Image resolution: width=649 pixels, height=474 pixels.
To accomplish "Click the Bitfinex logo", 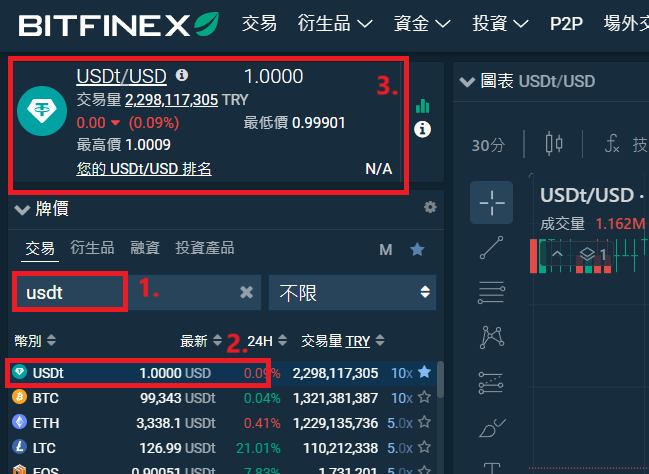I will tap(119, 24).
